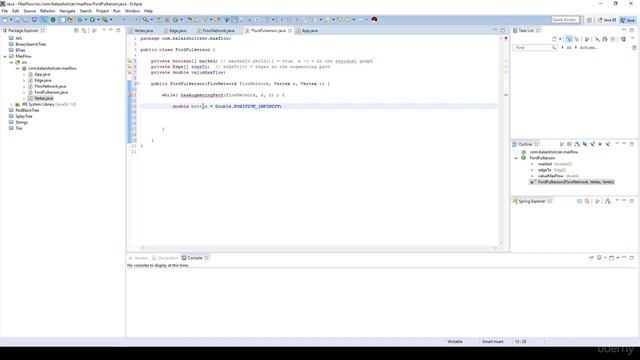
Task: Click the red error marker on line 11
Action: (131, 95)
